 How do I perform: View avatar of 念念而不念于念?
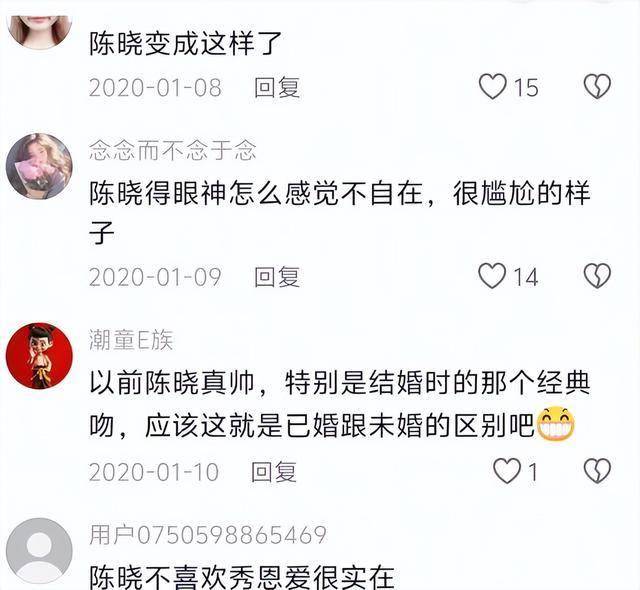[x=39, y=166]
